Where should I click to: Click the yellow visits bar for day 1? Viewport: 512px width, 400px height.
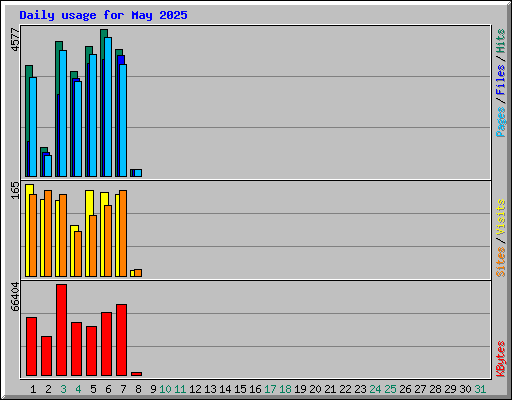[28, 230]
